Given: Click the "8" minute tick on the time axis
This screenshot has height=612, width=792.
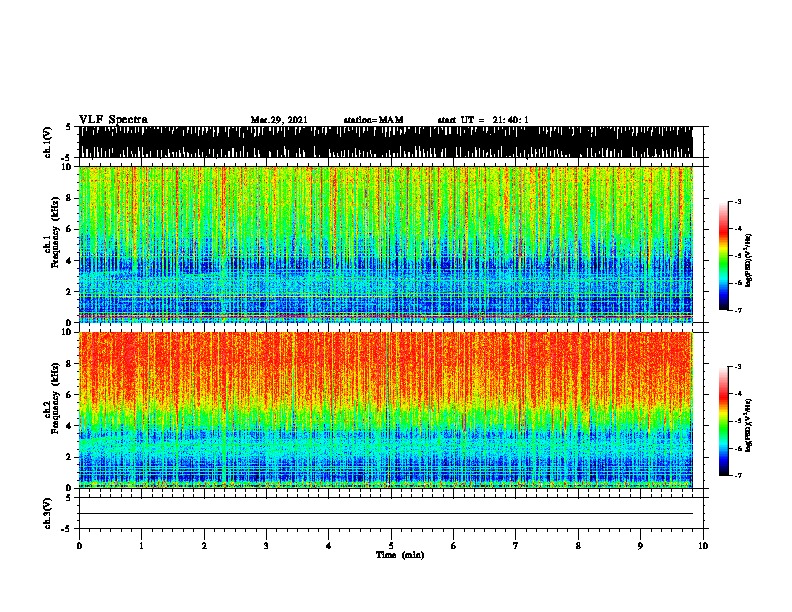Looking at the screenshot, I should click(x=578, y=546).
